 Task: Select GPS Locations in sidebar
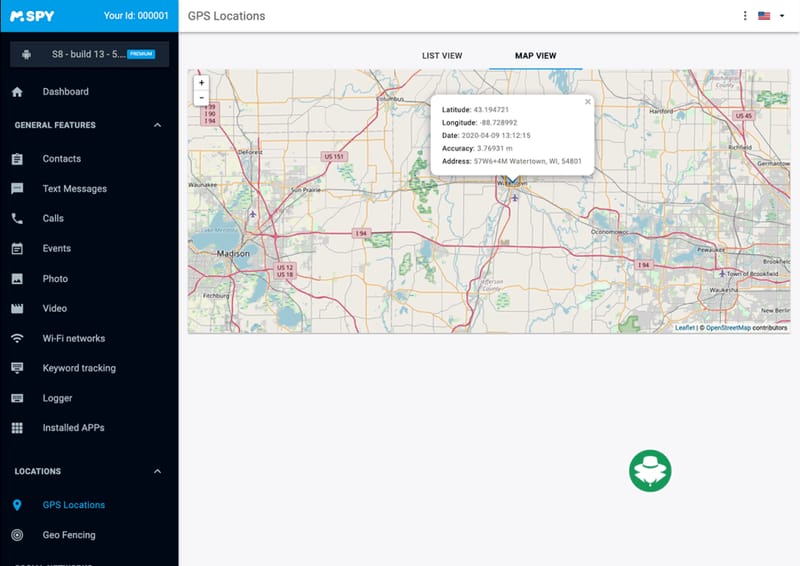tap(74, 505)
